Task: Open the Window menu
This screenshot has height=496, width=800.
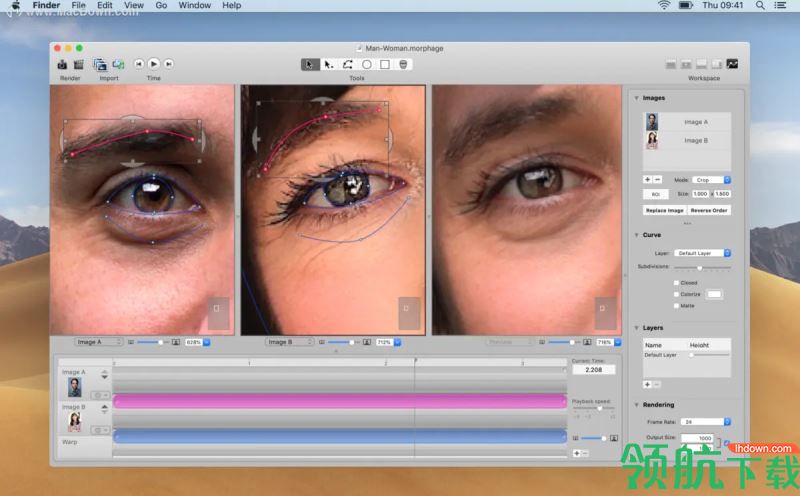Action: (x=194, y=5)
